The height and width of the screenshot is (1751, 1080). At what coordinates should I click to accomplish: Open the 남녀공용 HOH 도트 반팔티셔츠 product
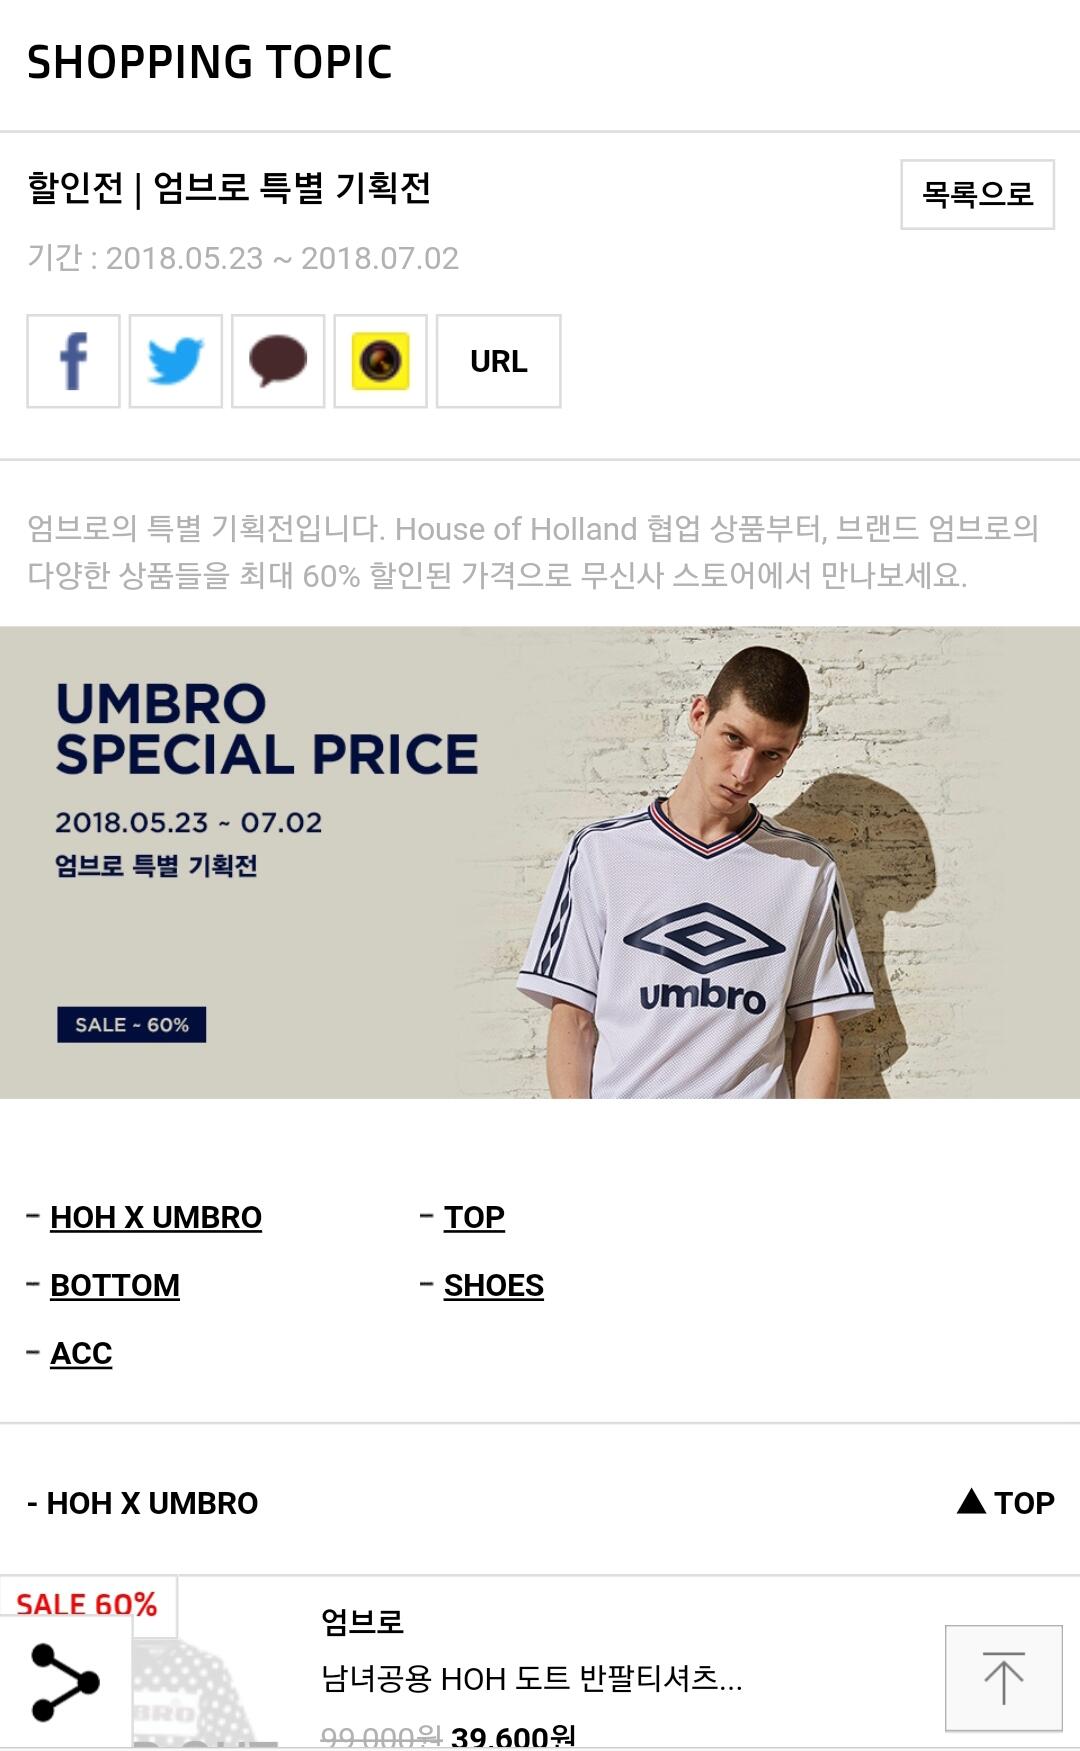(x=531, y=1678)
